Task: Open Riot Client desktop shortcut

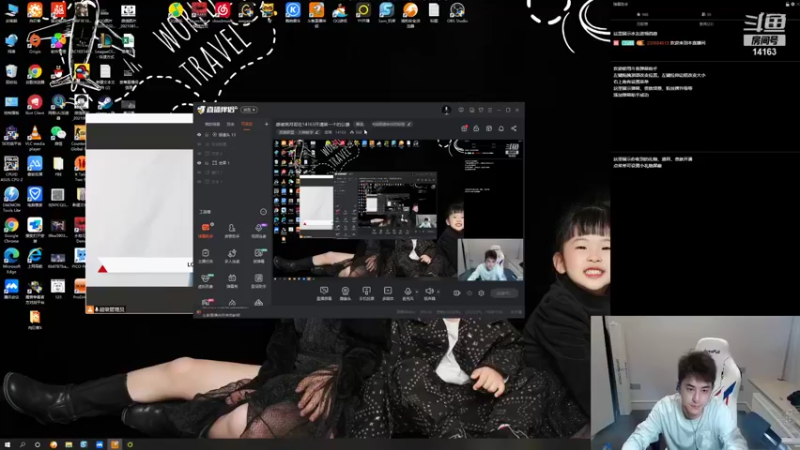Action: (x=35, y=105)
